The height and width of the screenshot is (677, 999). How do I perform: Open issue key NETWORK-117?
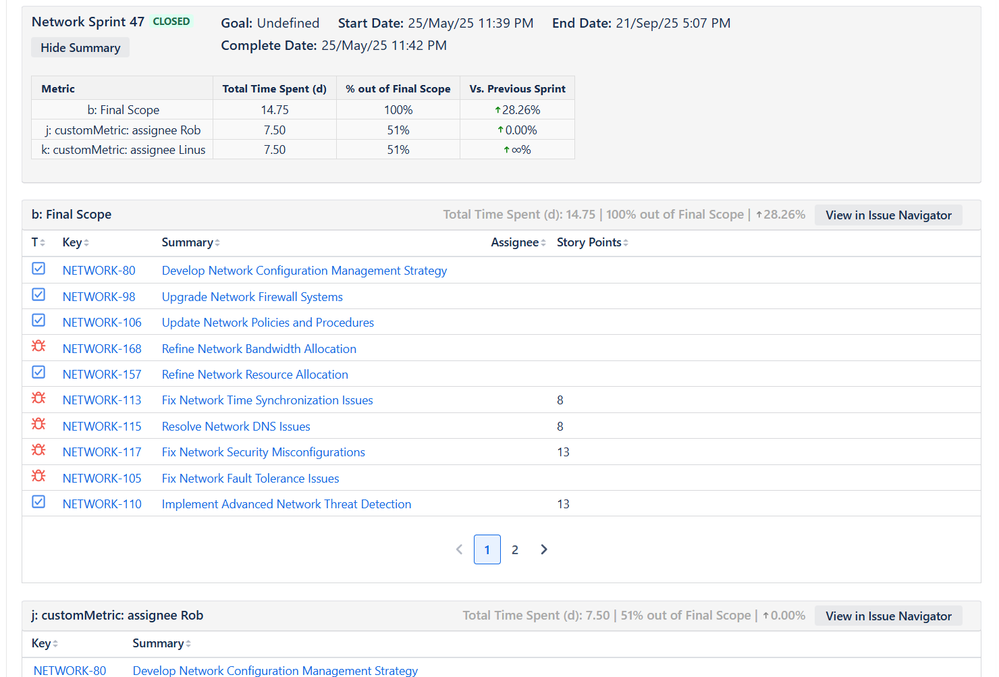(102, 452)
